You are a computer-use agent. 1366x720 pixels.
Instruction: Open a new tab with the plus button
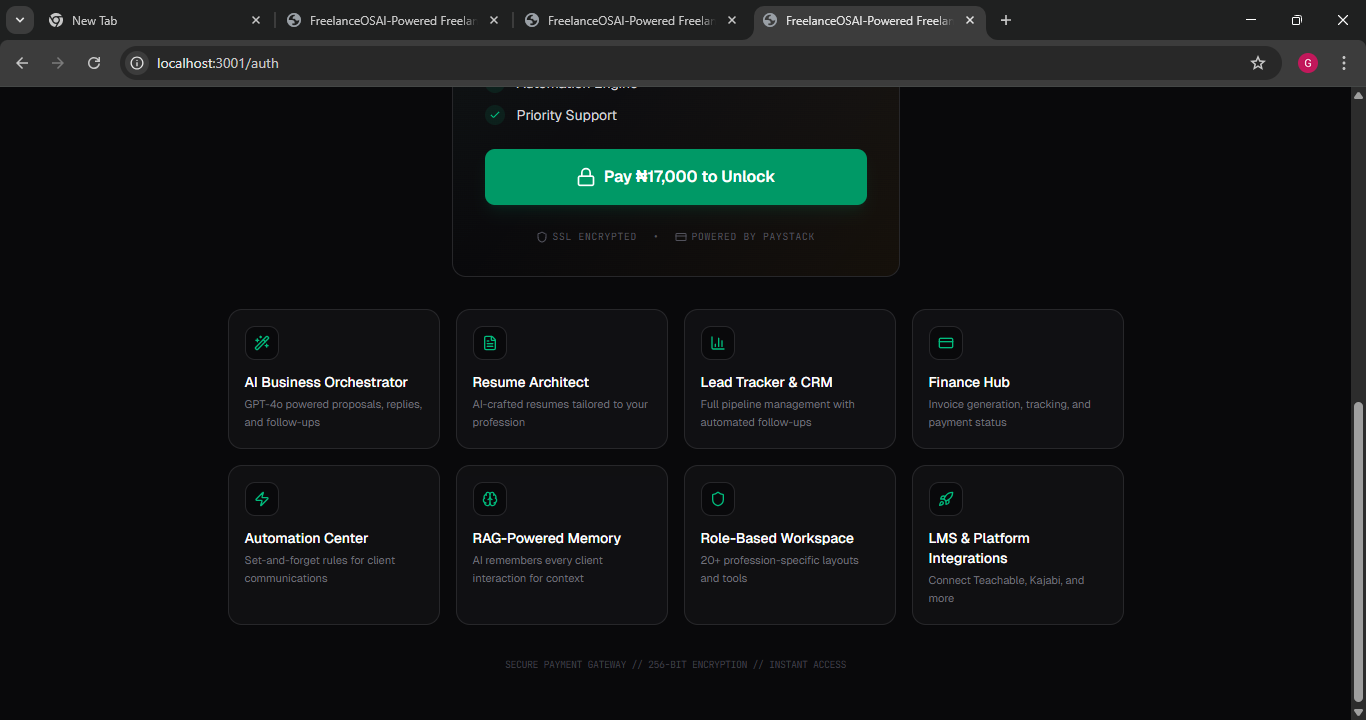point(1006,20)
